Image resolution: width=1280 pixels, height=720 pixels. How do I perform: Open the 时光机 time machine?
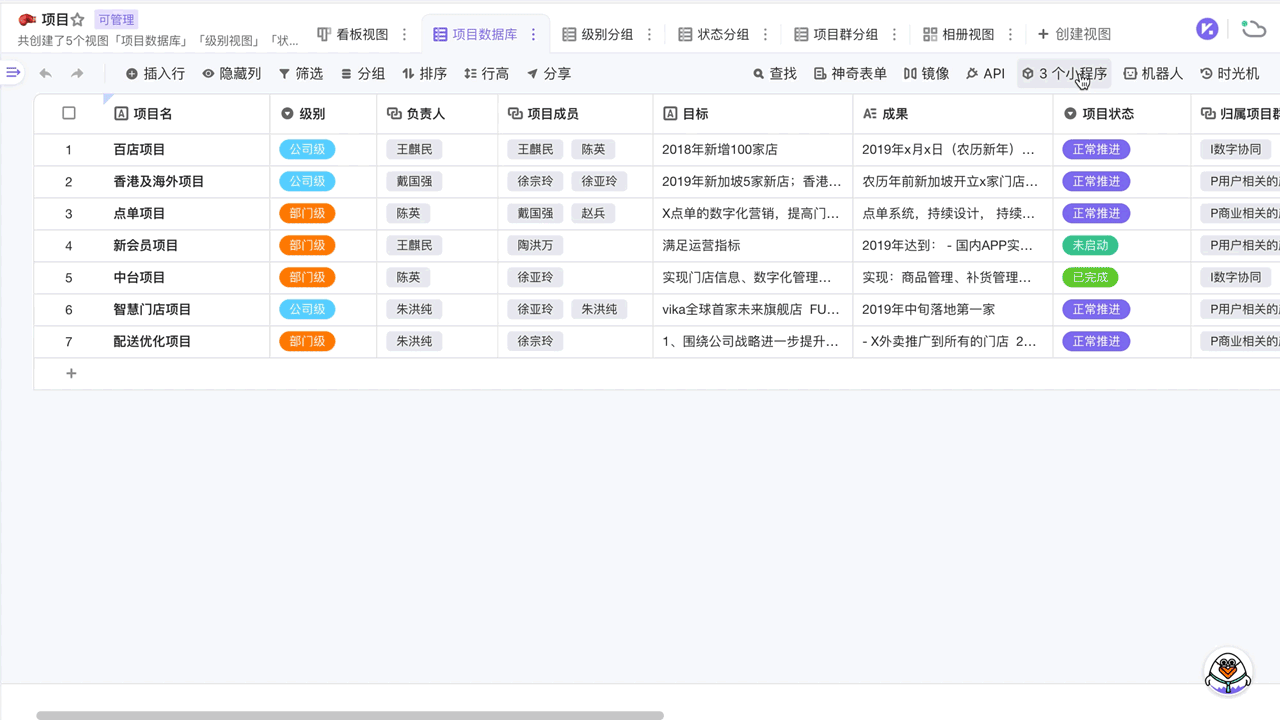click(1229, 74)
